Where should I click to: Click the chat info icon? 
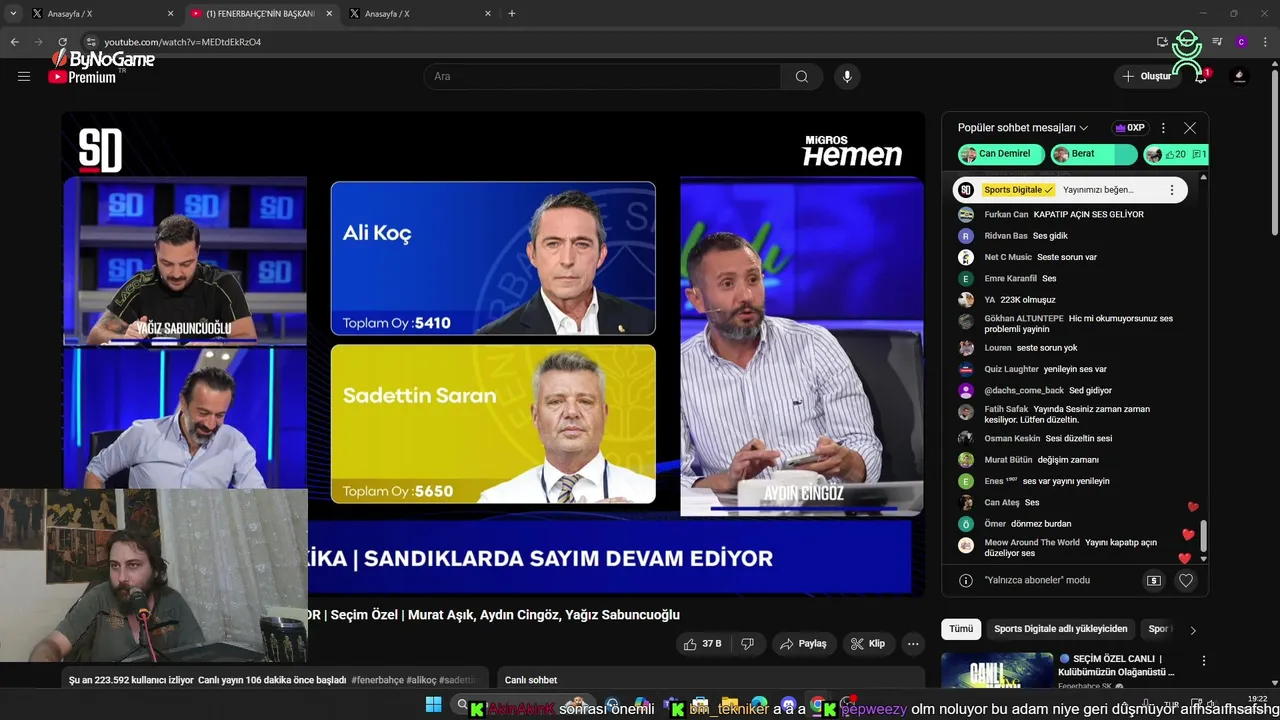click(x=965, y=580)
